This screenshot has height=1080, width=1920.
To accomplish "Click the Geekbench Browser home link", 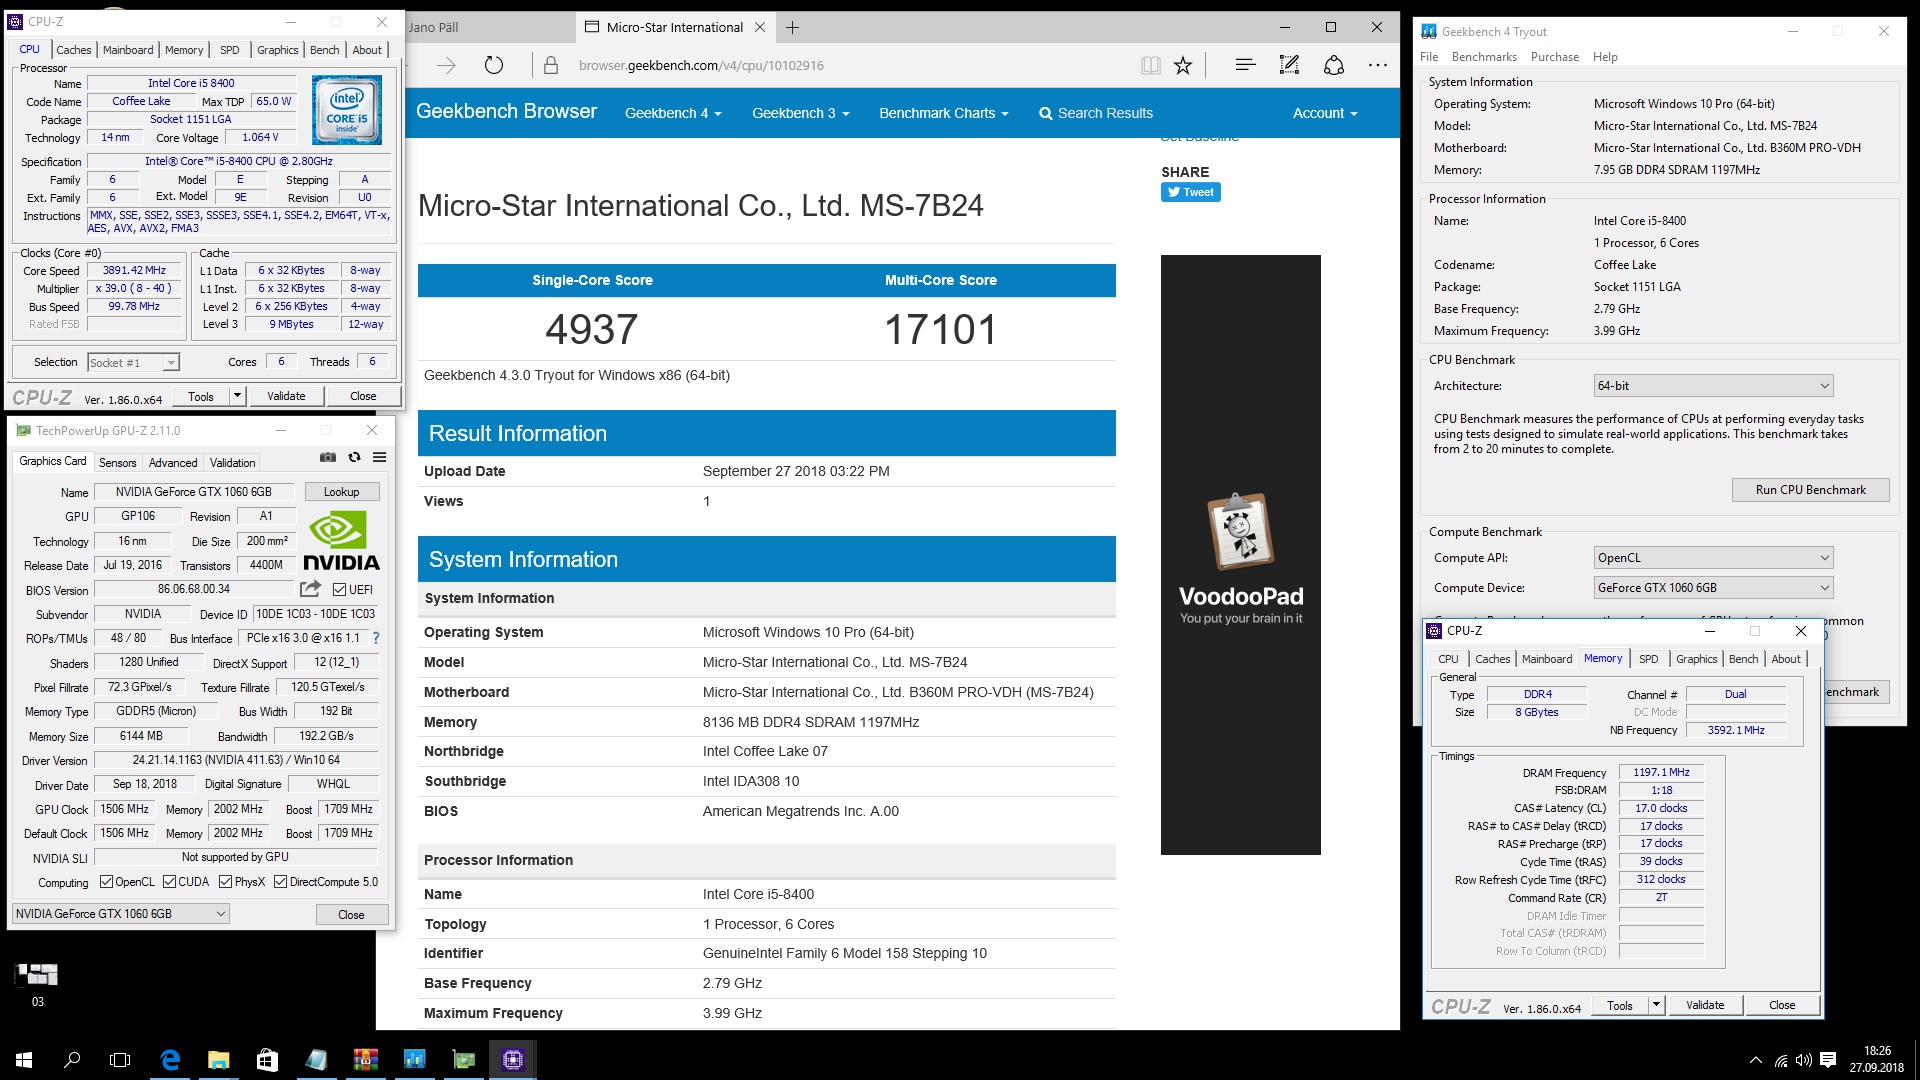I will [506, 112].
